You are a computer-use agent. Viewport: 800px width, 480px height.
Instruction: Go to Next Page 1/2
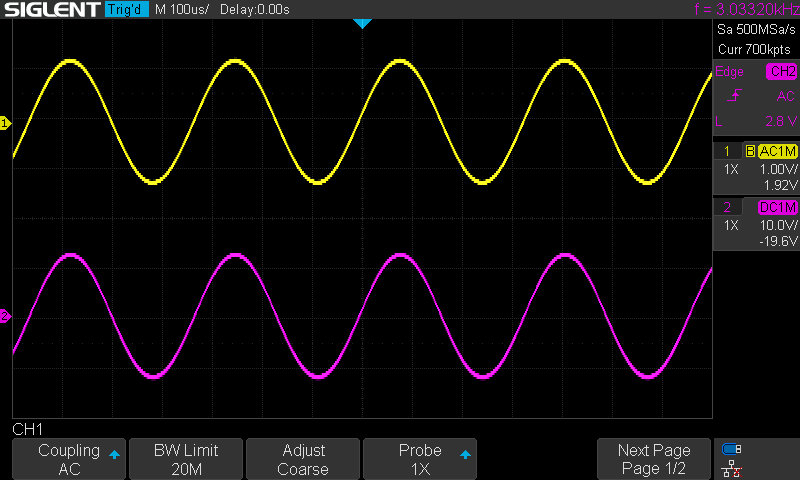[x=654, y=459]
